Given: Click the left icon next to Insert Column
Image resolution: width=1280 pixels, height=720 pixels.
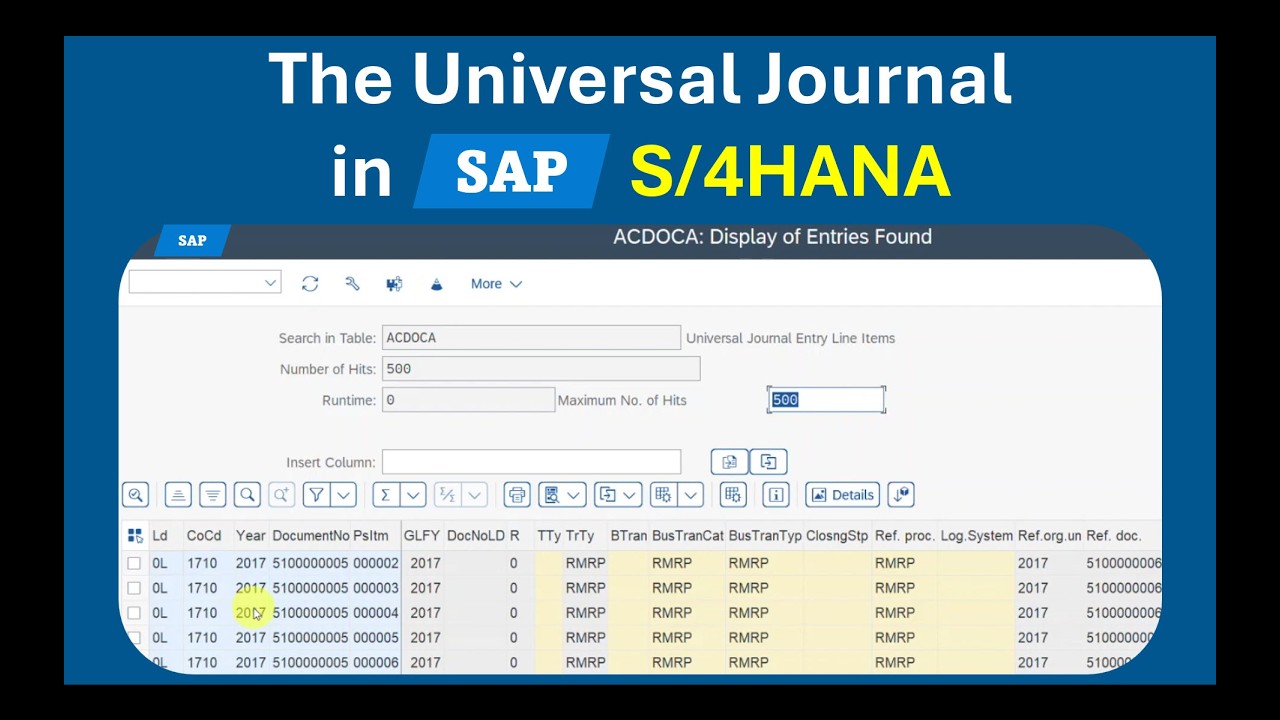Looking at the screenshot, I should click(729, 462).
